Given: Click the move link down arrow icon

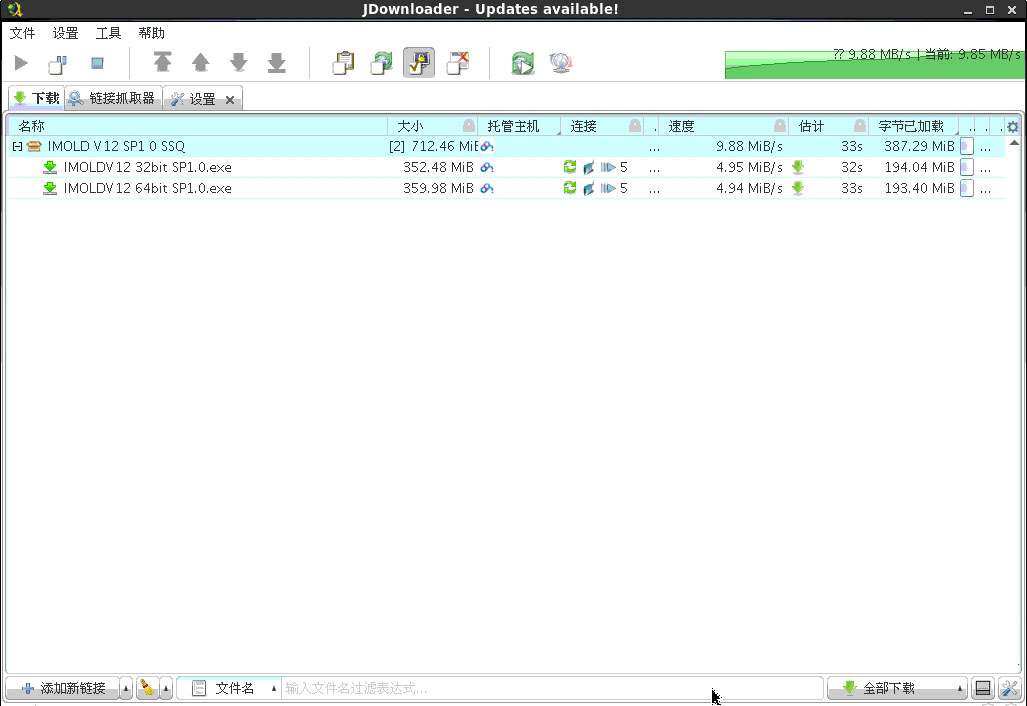Looking at the screenshot, I should pyautogui.click(x=239, y=62).
